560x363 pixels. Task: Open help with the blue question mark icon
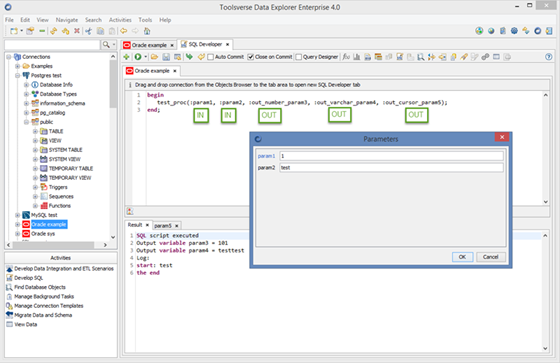click(x=549, y=57)
